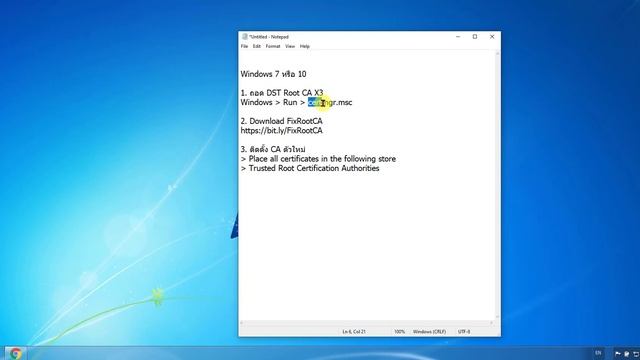Click the '*Untitled - Notepad' title bar
640x360 pixels.
tap(269, 37)
